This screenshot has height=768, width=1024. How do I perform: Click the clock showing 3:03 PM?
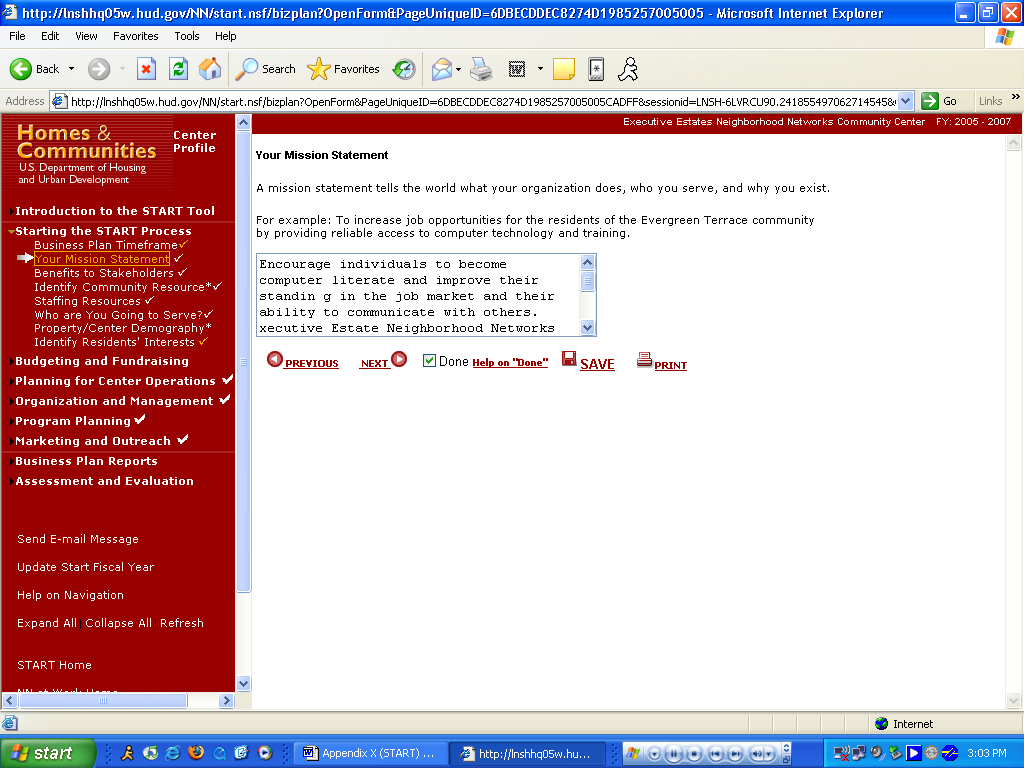pyautogui.click(x=987, y=753)
